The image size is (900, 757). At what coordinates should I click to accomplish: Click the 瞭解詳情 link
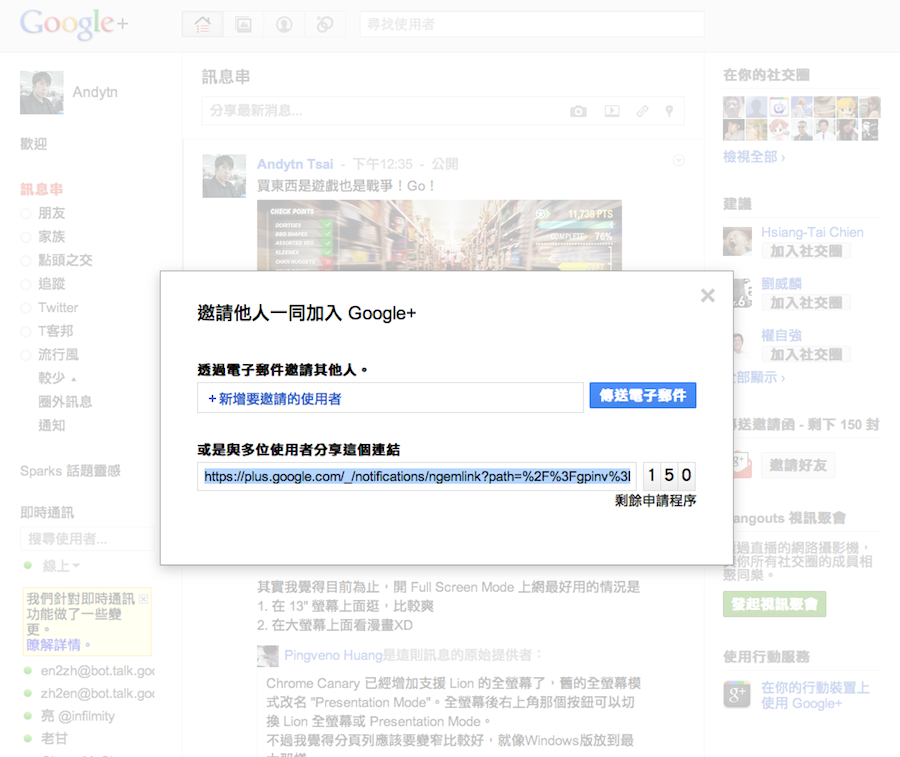click(54, 645)
